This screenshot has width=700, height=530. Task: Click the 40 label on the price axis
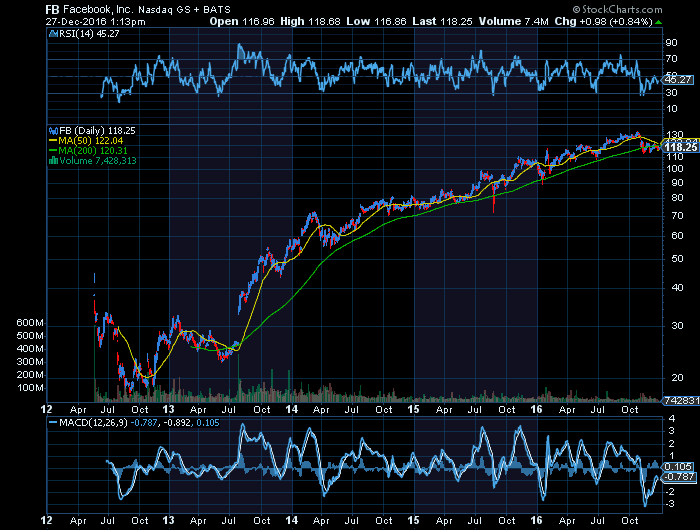(677, 288)
